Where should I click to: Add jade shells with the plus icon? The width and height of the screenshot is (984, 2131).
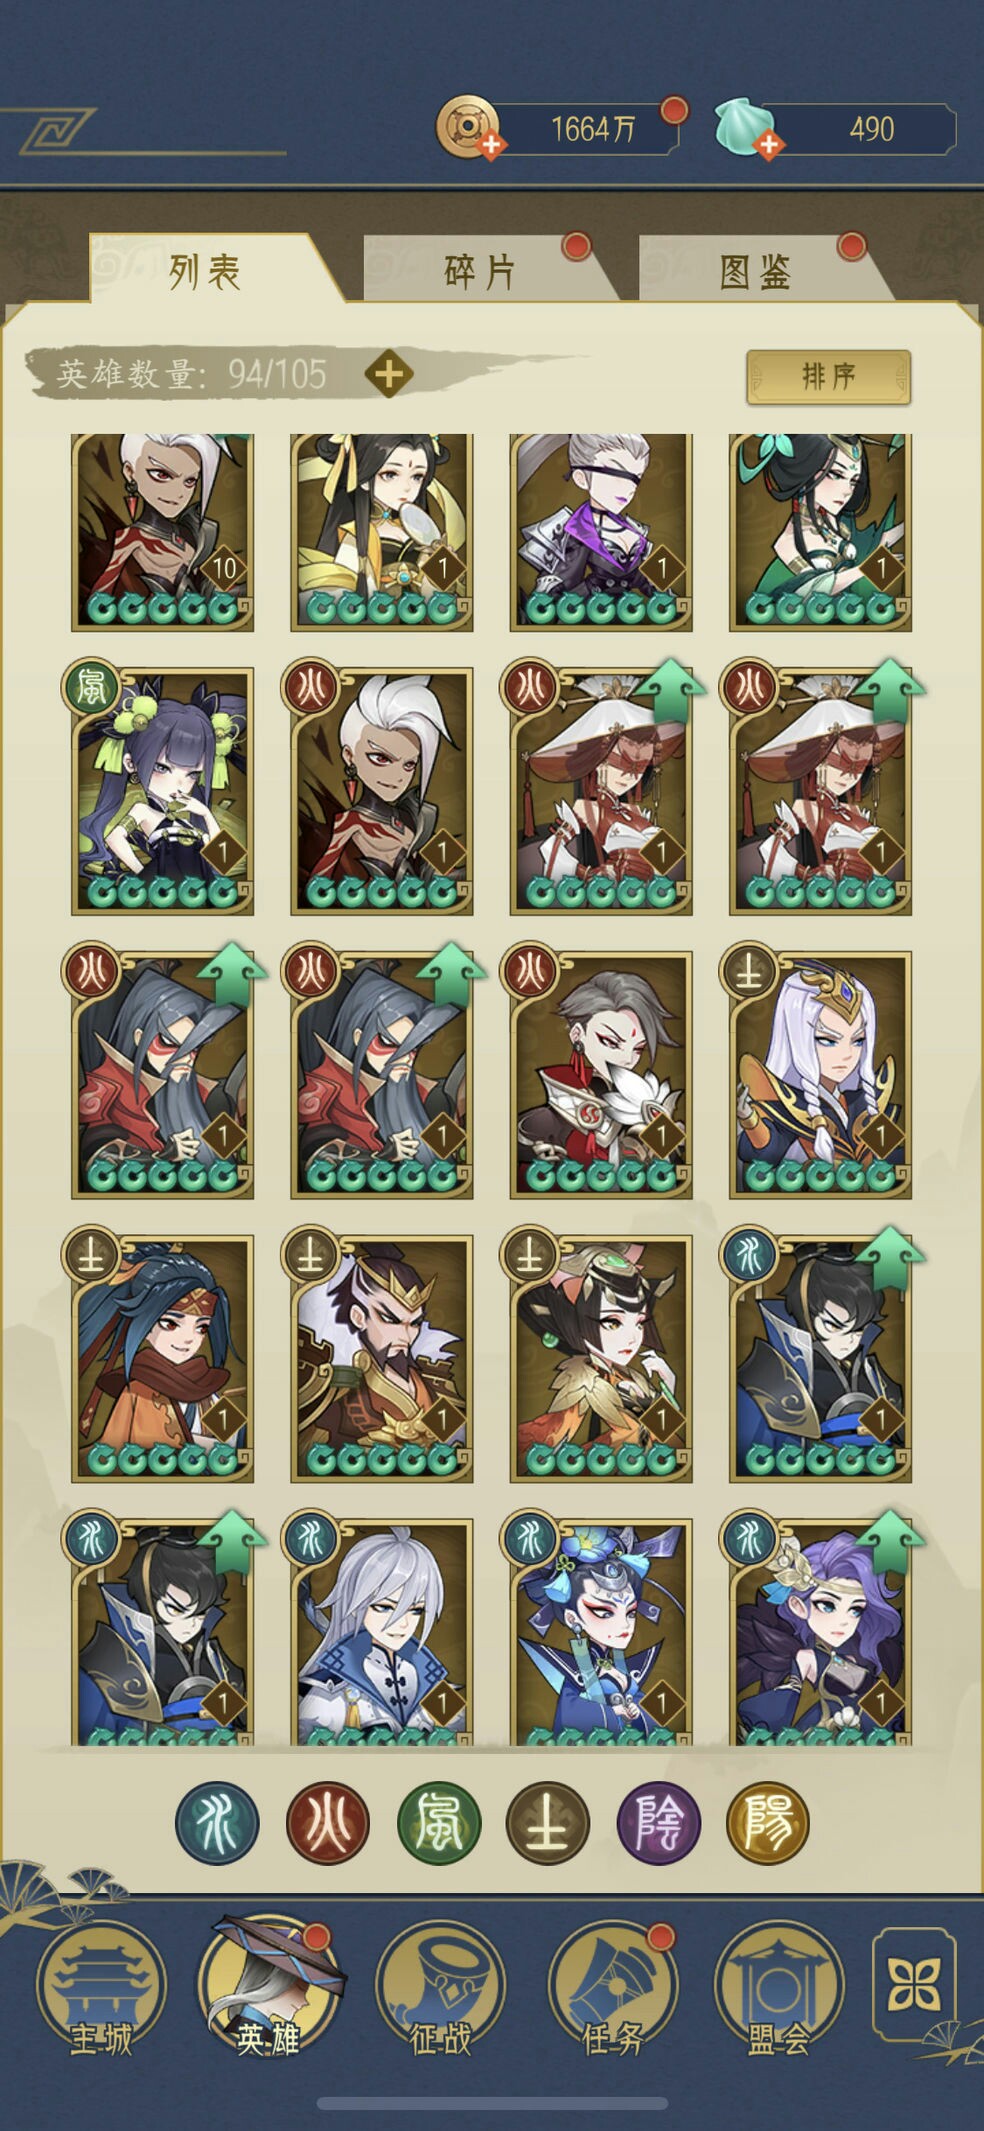(768, 145)
